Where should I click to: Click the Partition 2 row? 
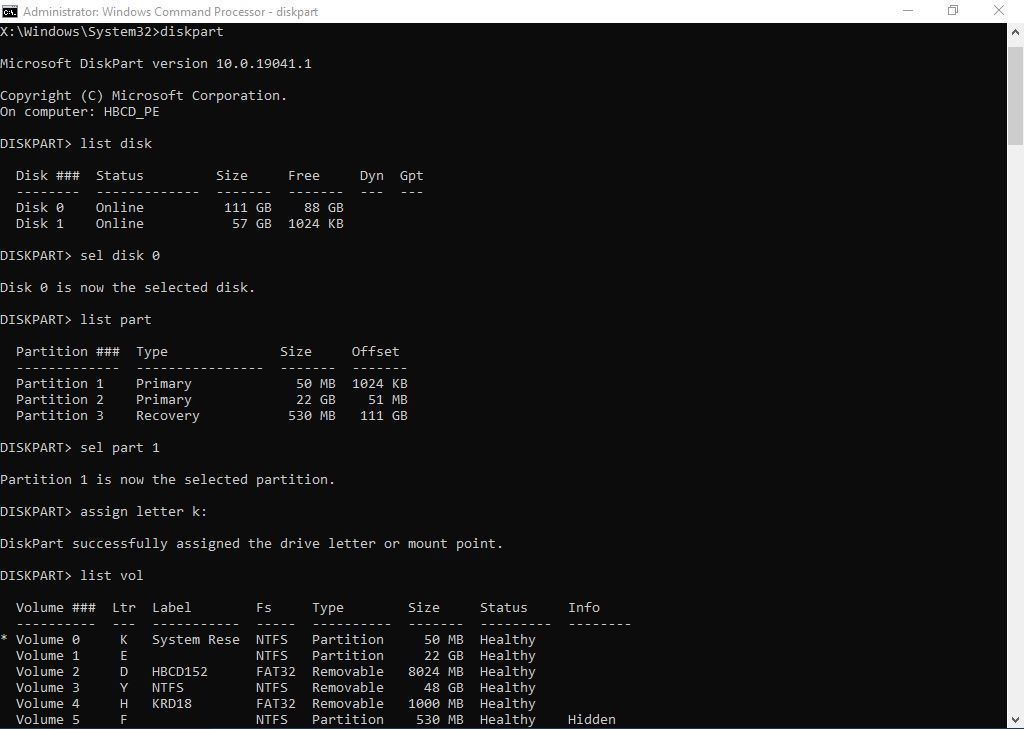pos(211,400)
